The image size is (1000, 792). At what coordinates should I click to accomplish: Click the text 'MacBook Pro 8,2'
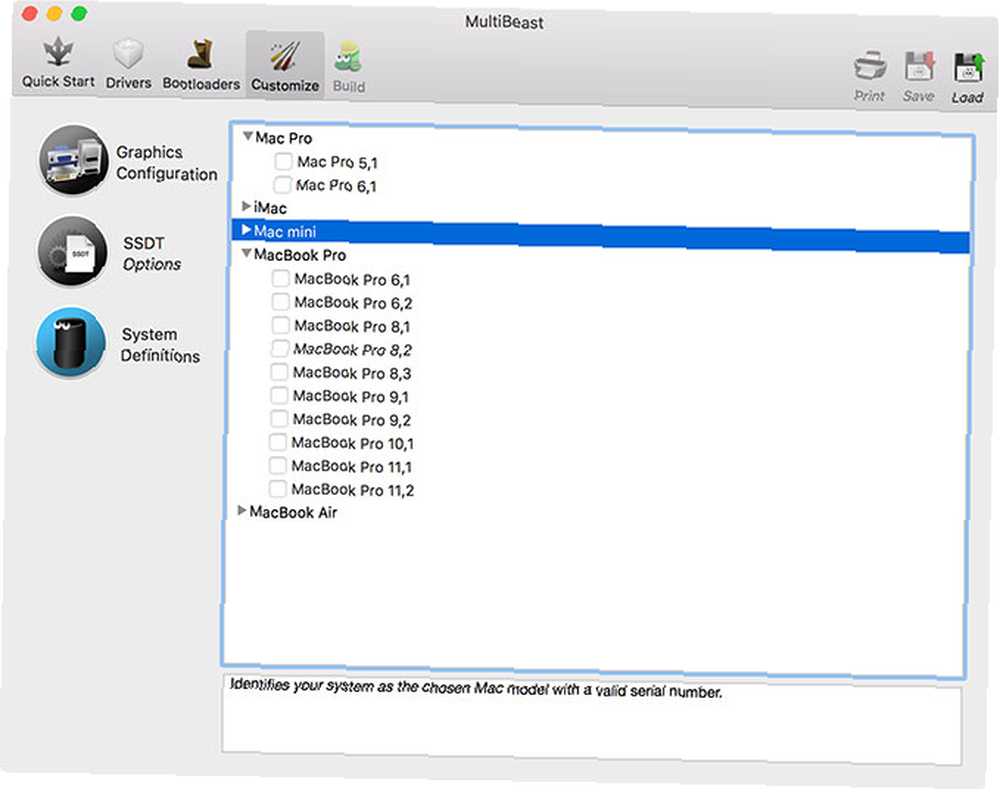pos(352,349)
